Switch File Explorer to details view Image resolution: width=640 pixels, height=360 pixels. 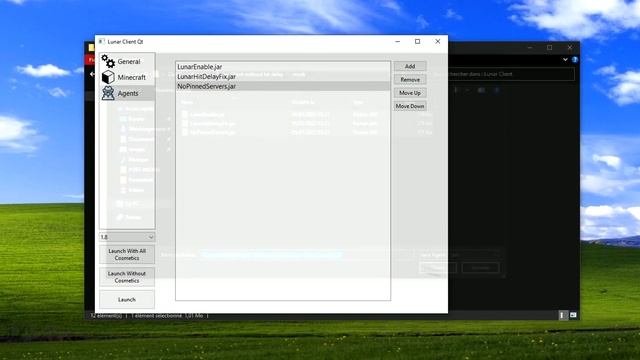[562, 315]
